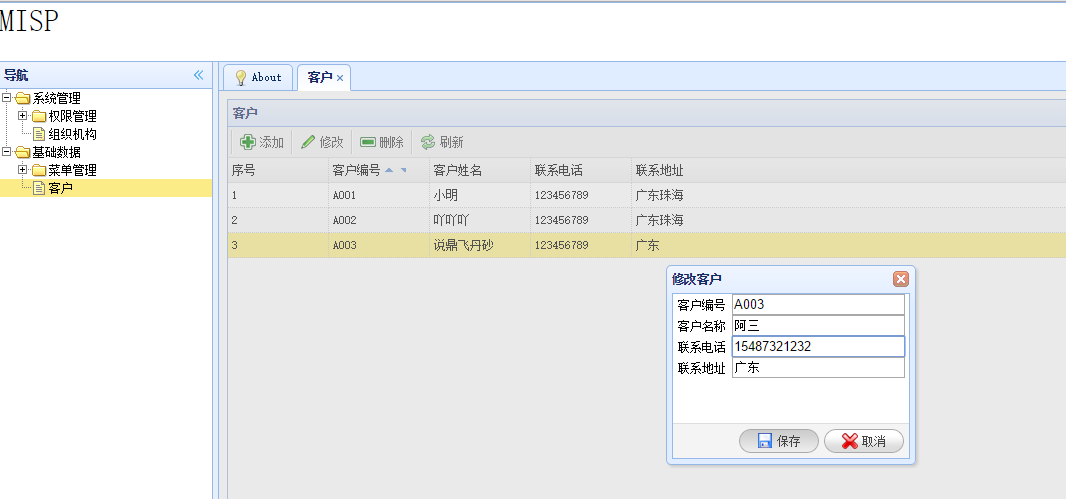Viewport: 1066px width, 499px height.
Task: Click the 菜单管理 folder icon
Action: pyautogui.click(x=39, y=170)
